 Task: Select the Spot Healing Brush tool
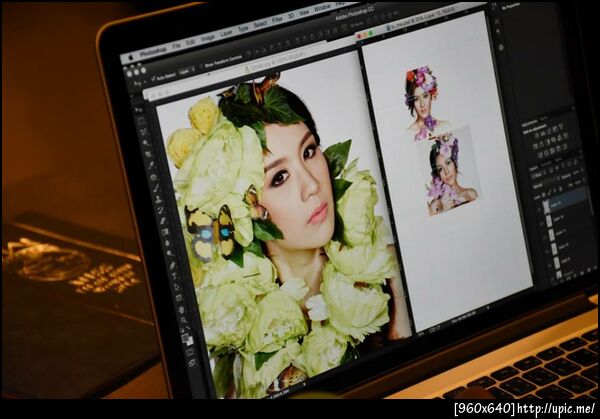point(155,177)
